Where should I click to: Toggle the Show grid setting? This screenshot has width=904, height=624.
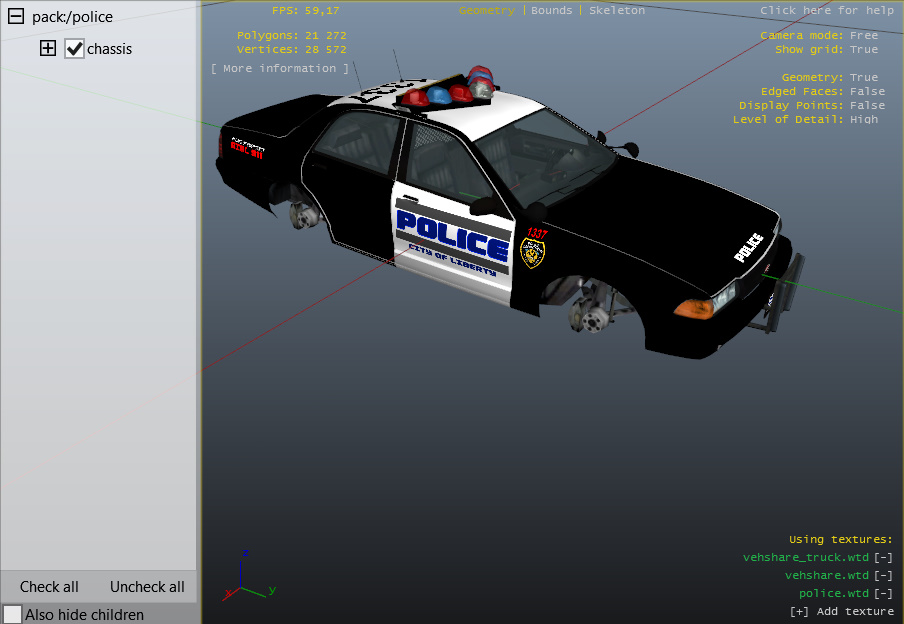pyautogui.click(x=864, y=49)
